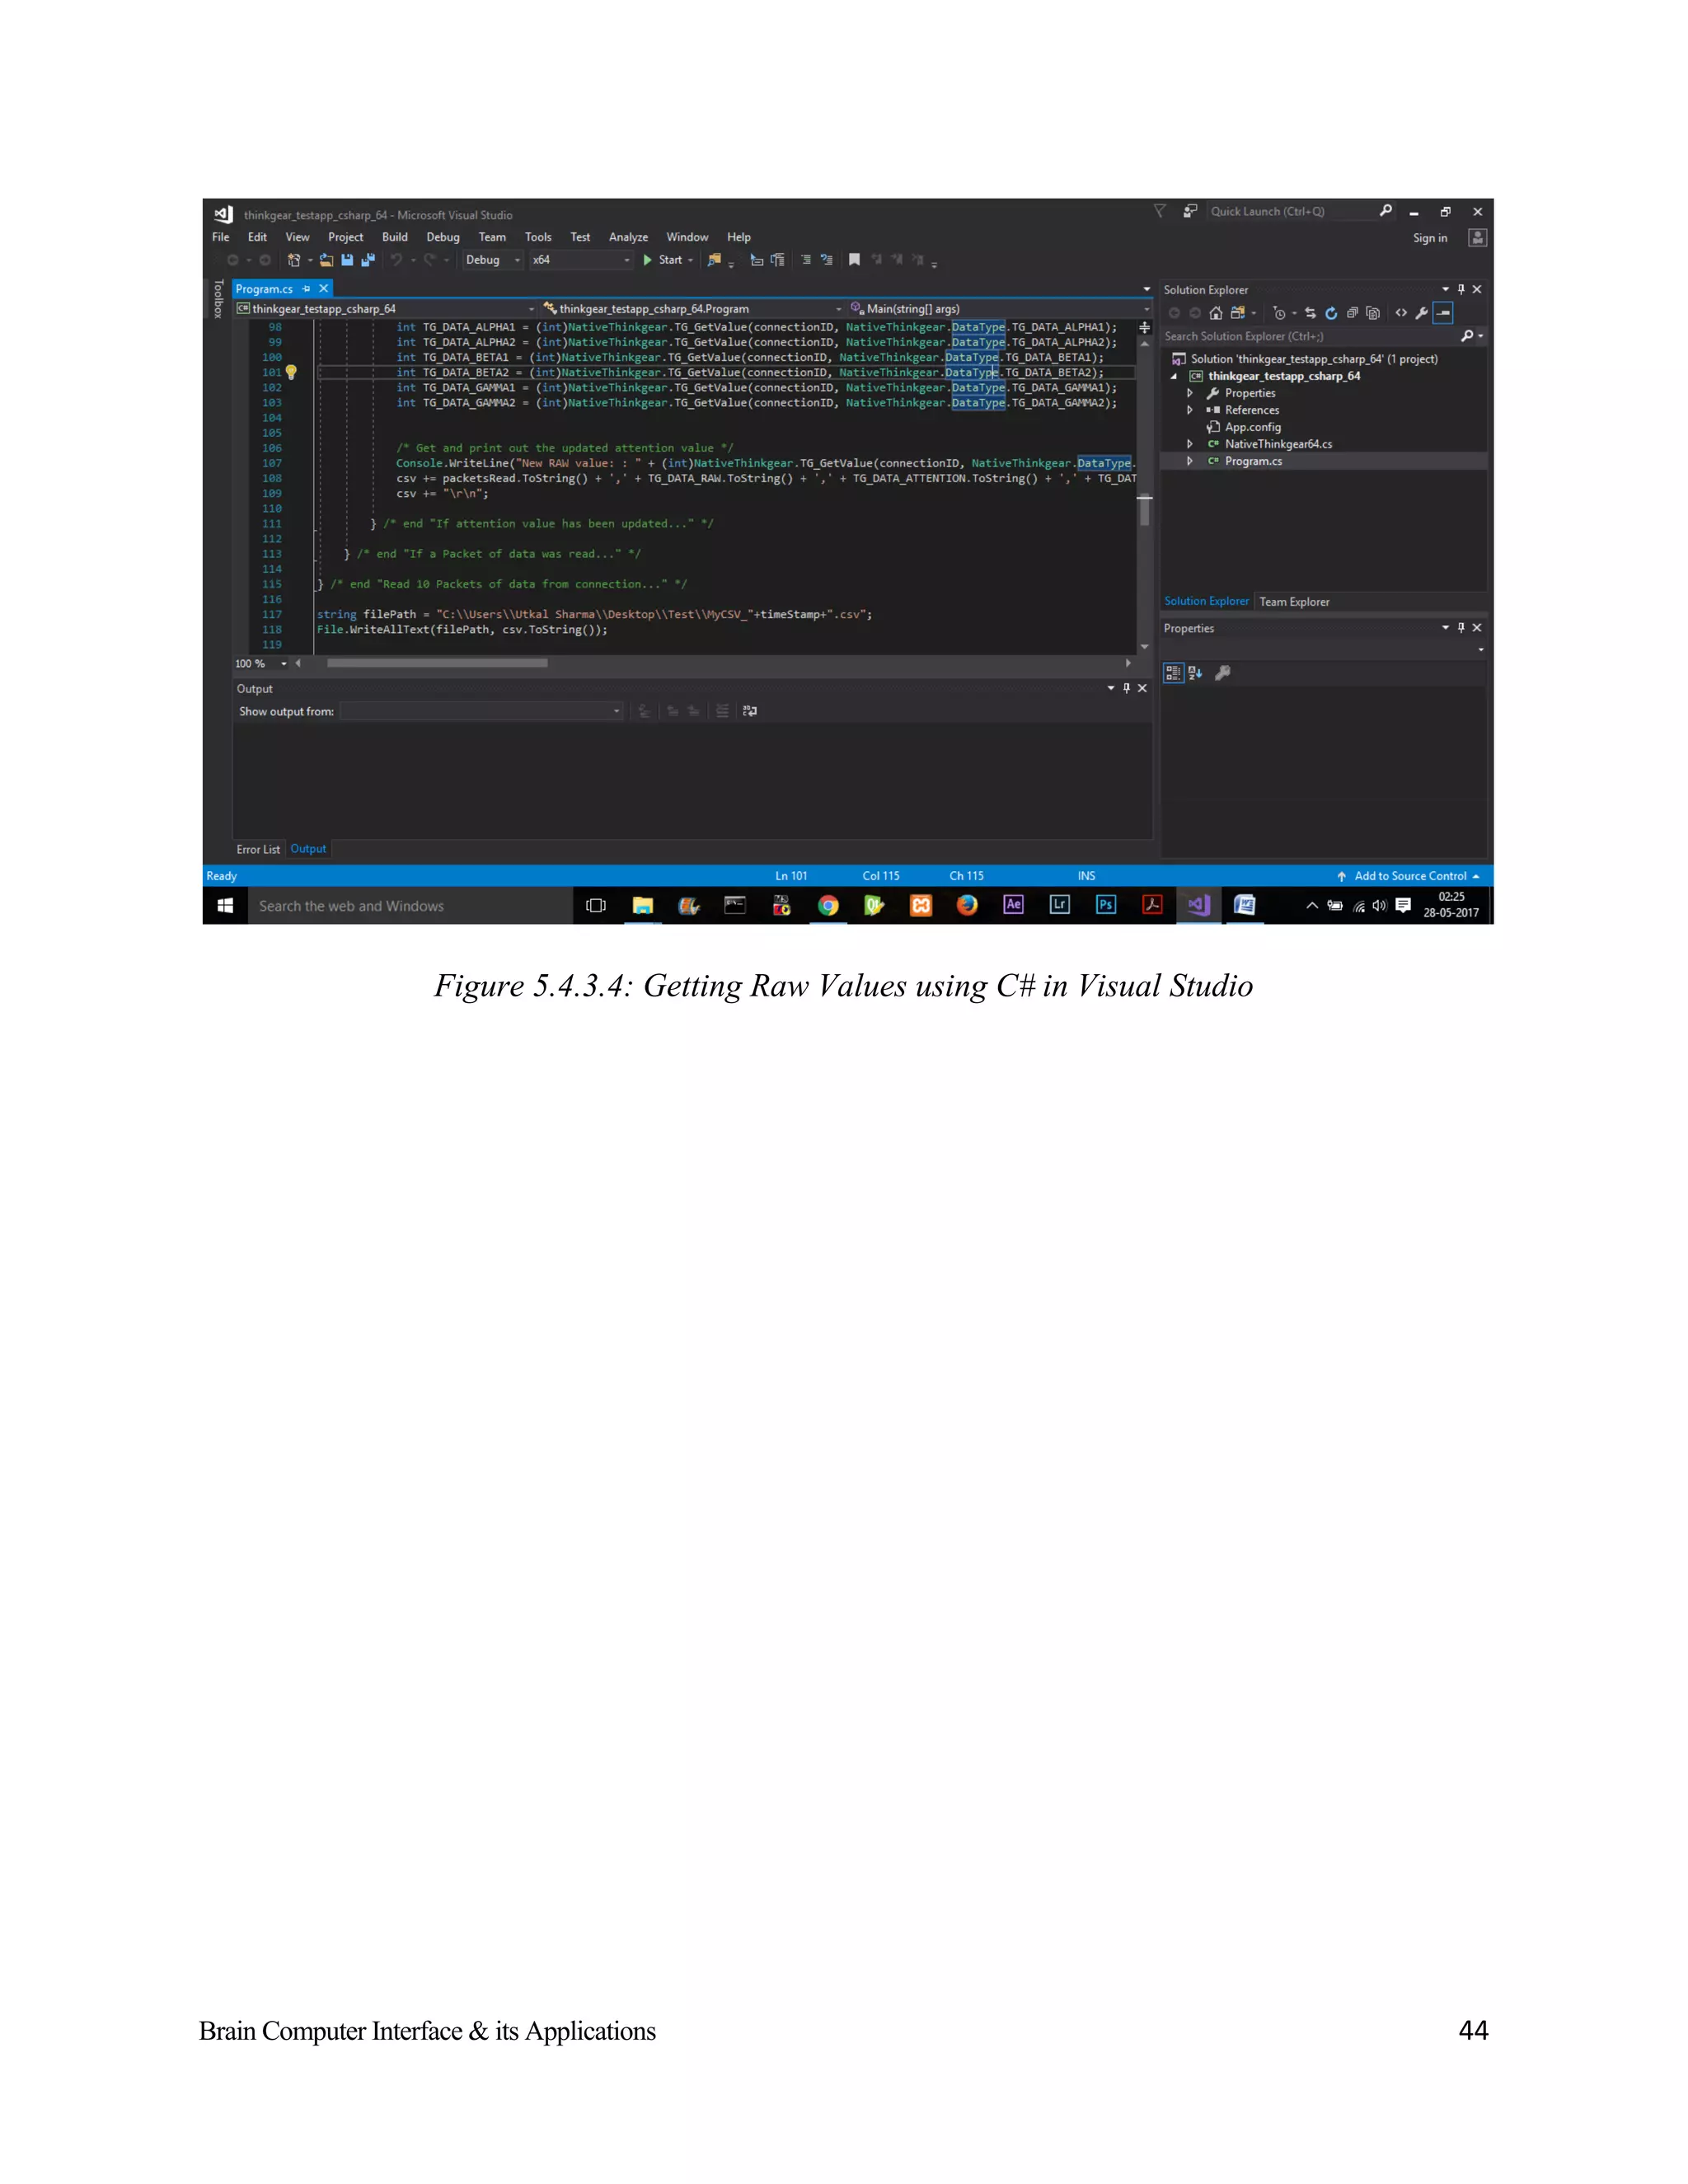This screenshot has width=1688, height=2184.
Task: Click the Pending Changes Filter clock icon
Action: 1279,313
